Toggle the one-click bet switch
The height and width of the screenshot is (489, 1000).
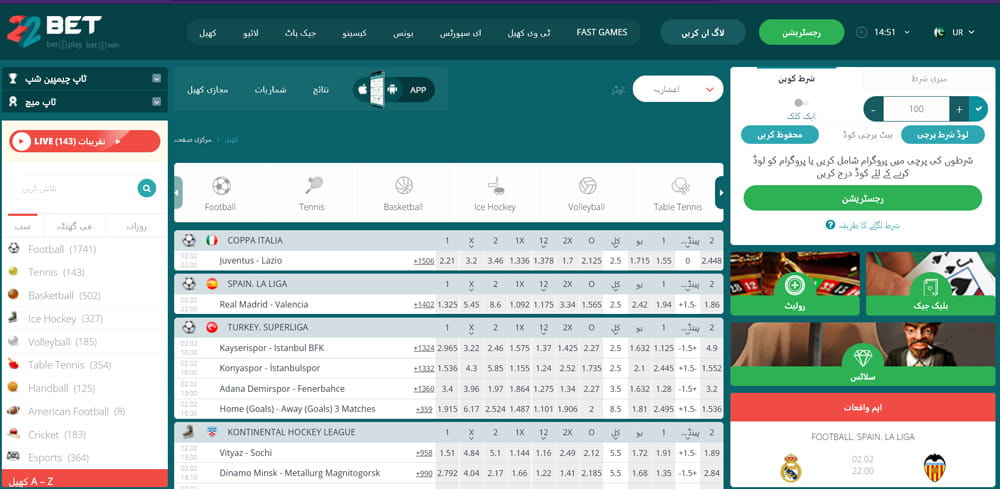[x=800, y=103]
